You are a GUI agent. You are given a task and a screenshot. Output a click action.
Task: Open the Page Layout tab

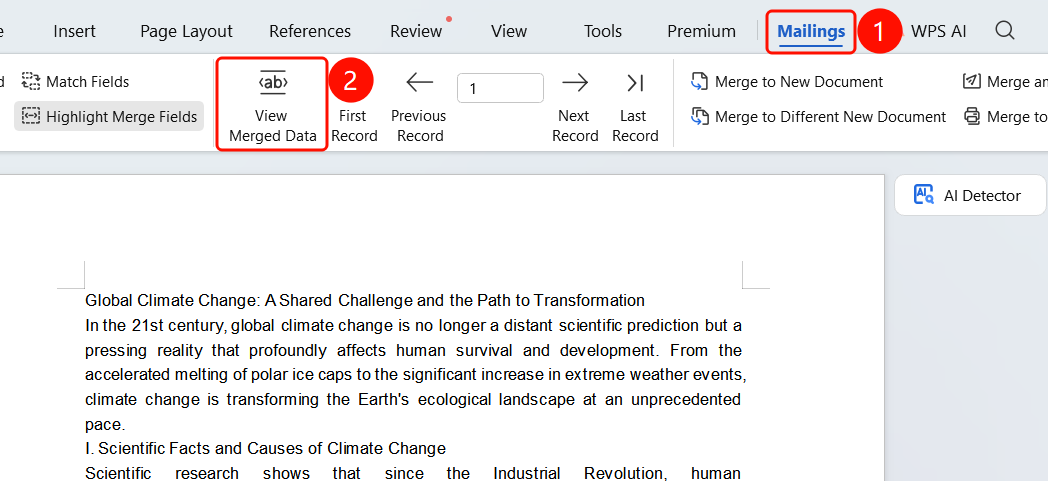186,31
